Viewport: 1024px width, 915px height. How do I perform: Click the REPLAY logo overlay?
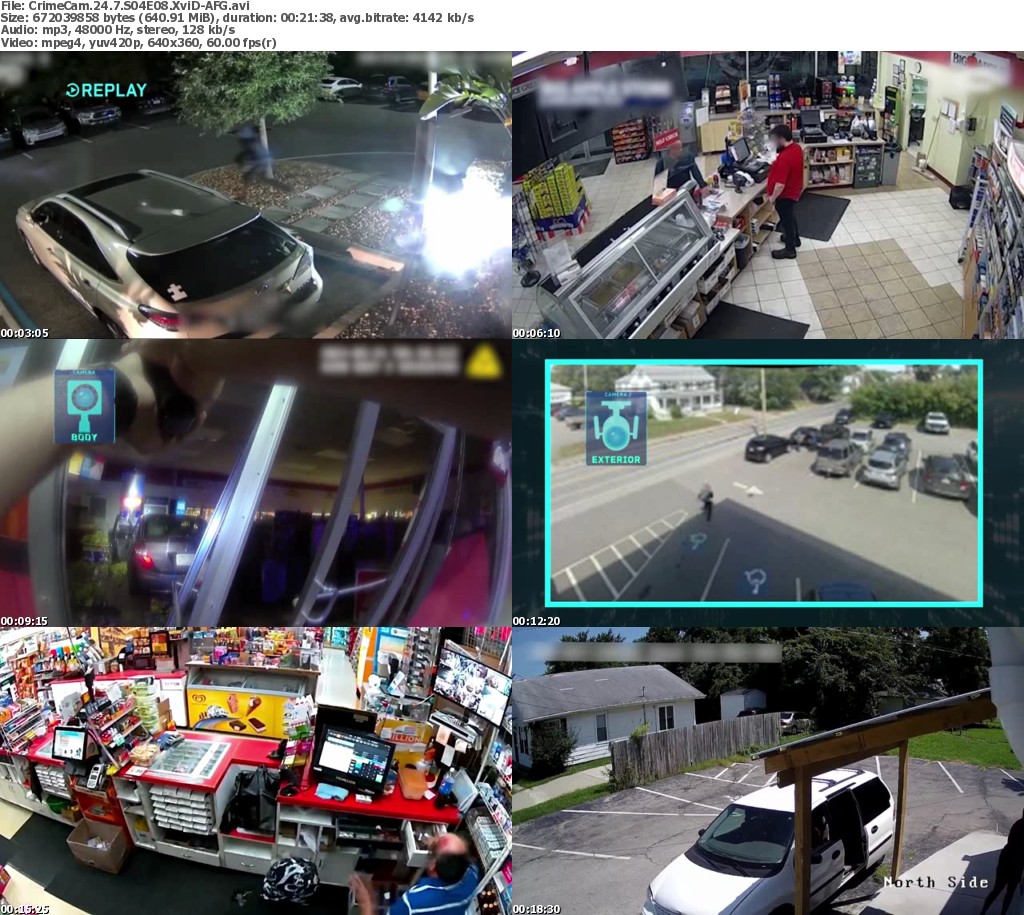coord(106,90)
